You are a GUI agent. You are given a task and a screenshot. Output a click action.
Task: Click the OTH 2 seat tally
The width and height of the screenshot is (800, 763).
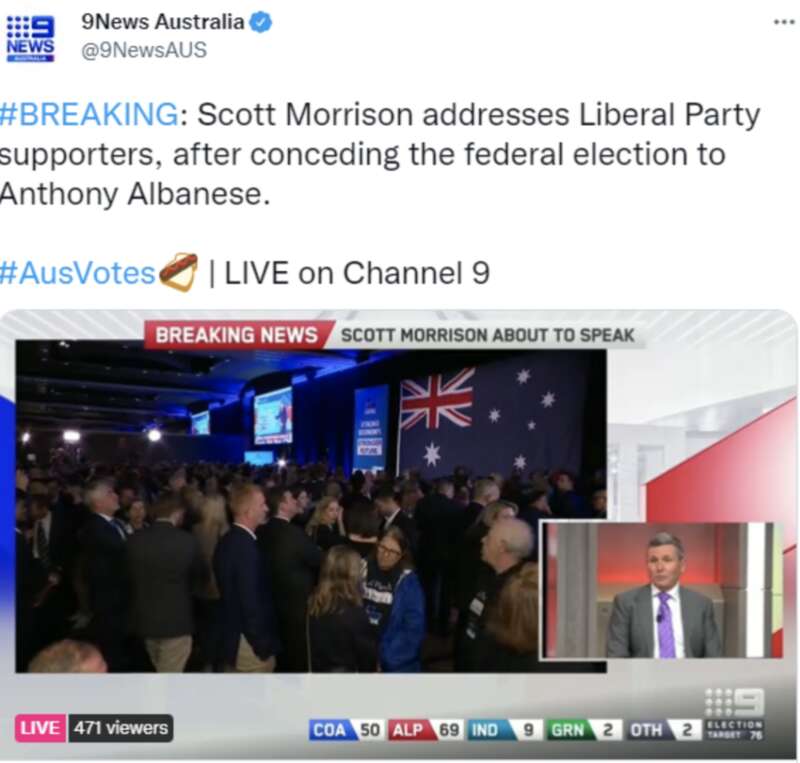pos(663,730)
